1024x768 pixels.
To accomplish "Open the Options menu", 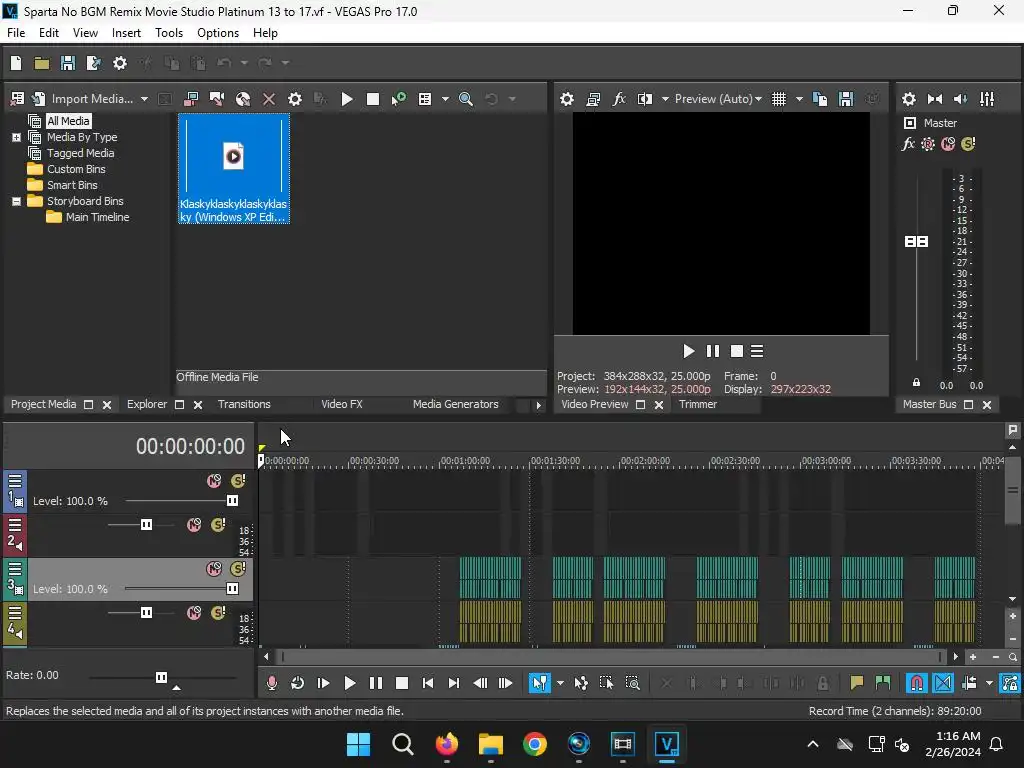I will pos(218,33).
